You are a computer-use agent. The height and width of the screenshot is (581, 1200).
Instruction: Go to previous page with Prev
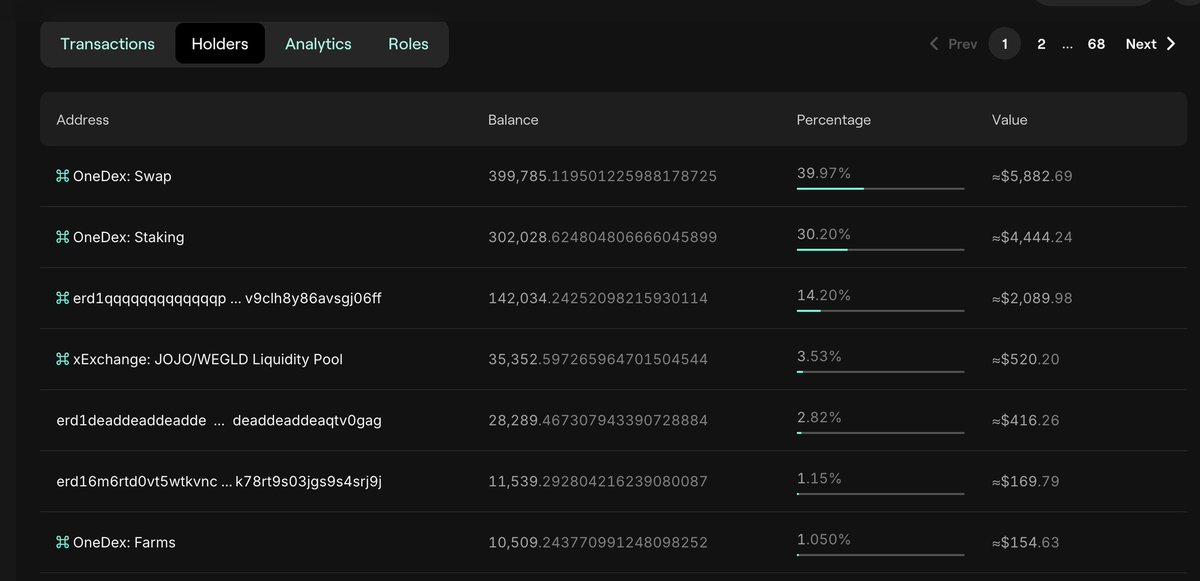pyautogui.click(x=953, y=44)
